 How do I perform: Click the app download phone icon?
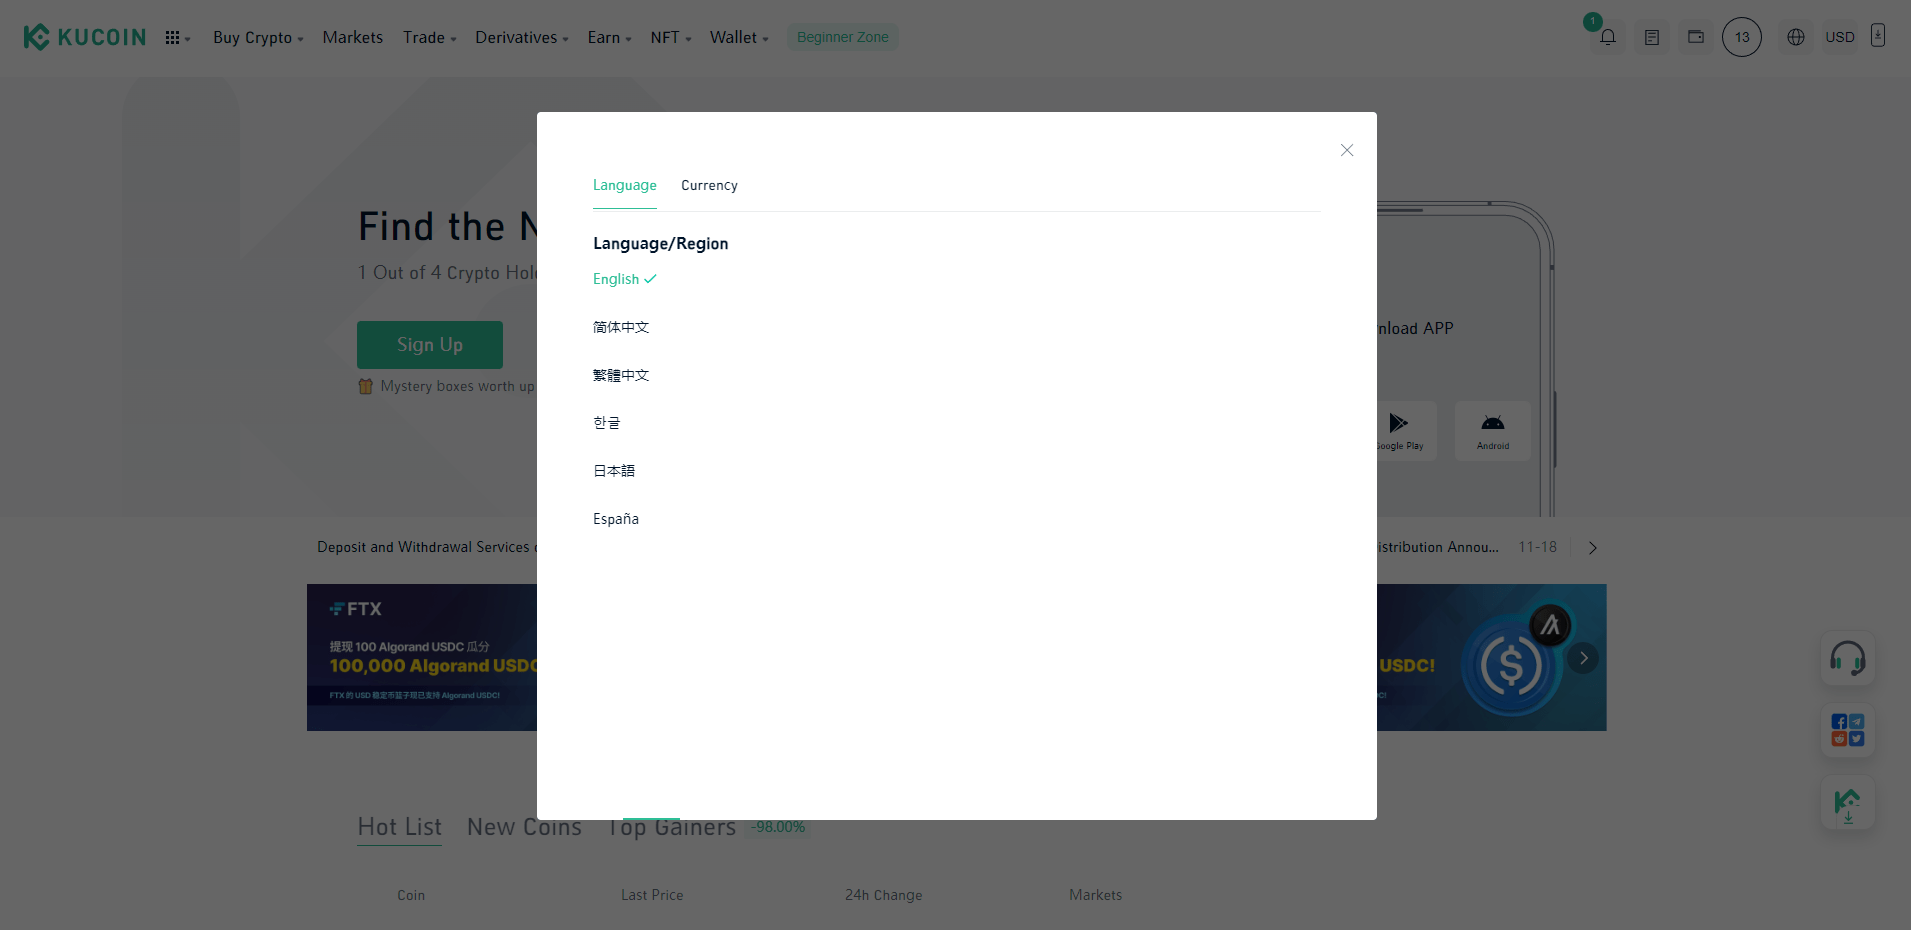(x=1877, y=36)
